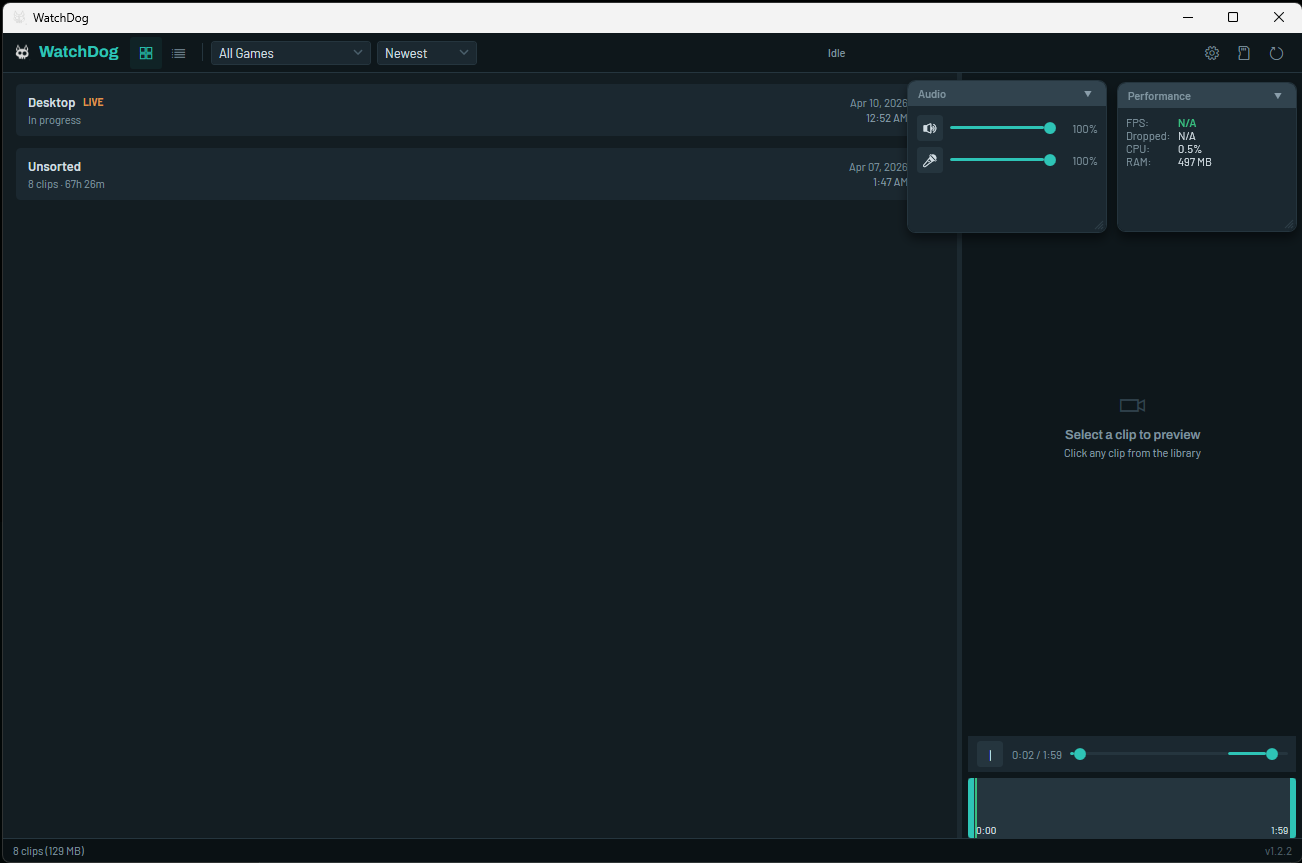Collapse the Performance panel
The width and height of the screenshot is (1302, 863).
pos(1277,95)
